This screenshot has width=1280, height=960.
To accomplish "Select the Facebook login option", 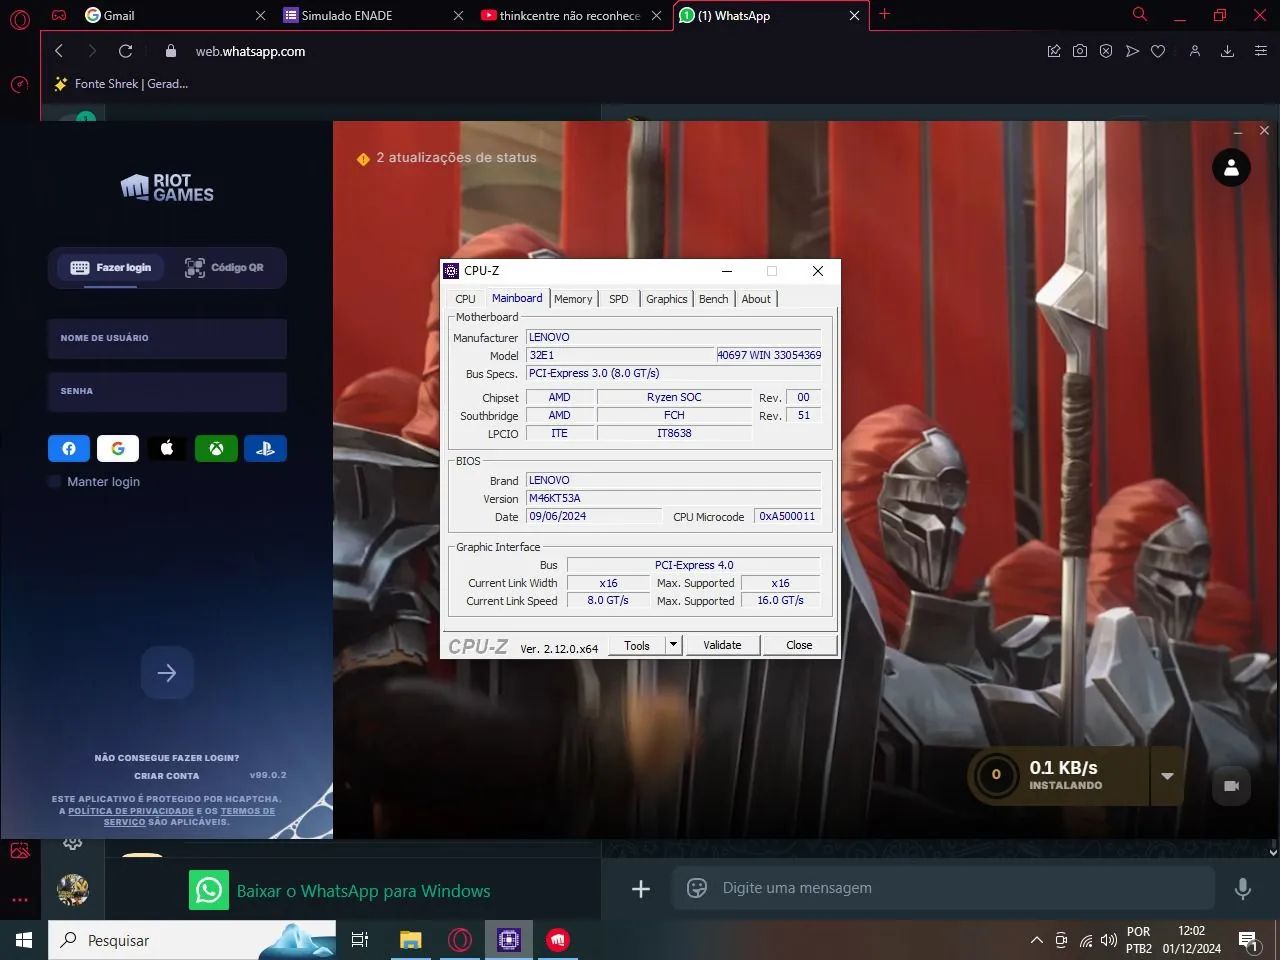I will (69, 448).
